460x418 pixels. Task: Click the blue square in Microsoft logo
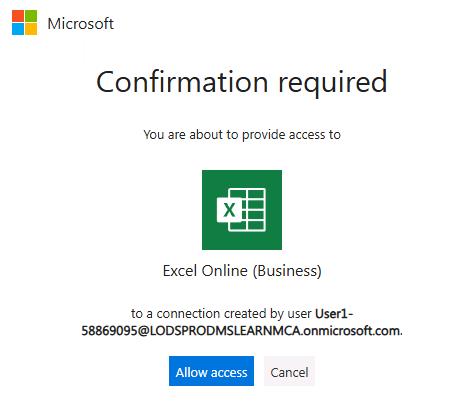click(x=18, y=29)
